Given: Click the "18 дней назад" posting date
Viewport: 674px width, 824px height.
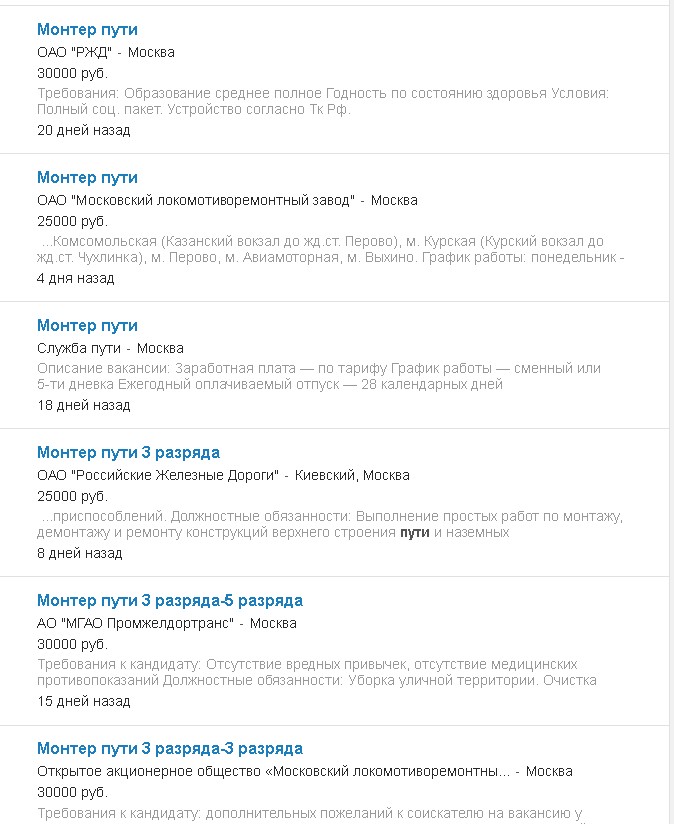Looking at the screenshot, I should (x=83, y=405).
